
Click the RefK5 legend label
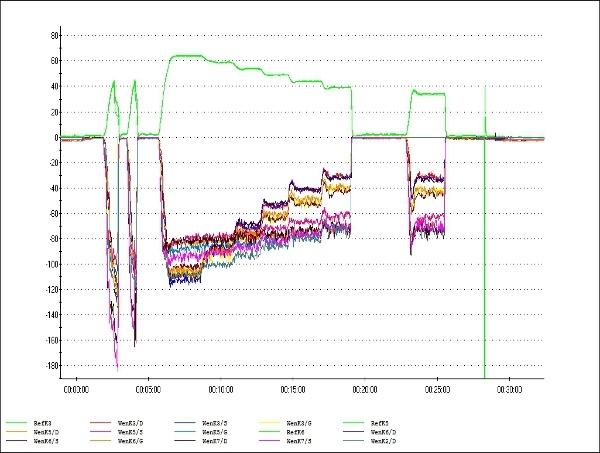click(380, 423)
